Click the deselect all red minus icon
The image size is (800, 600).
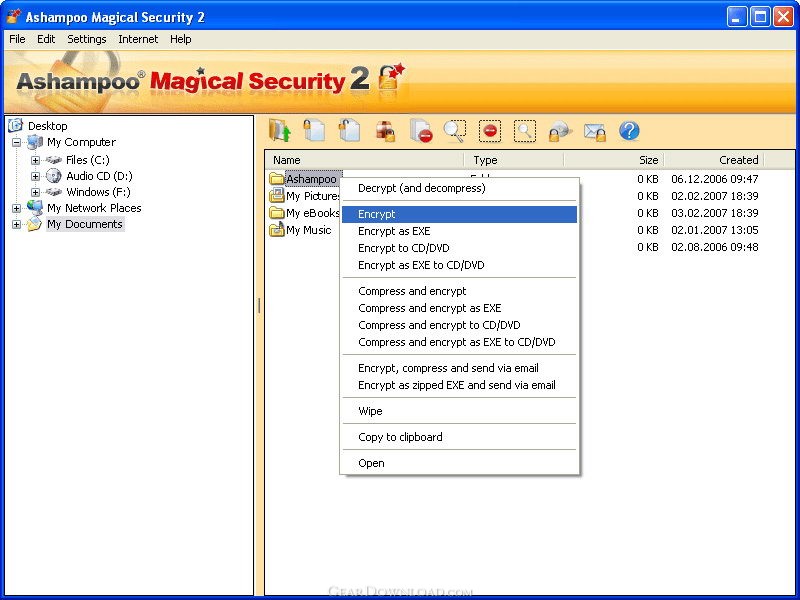490,131
